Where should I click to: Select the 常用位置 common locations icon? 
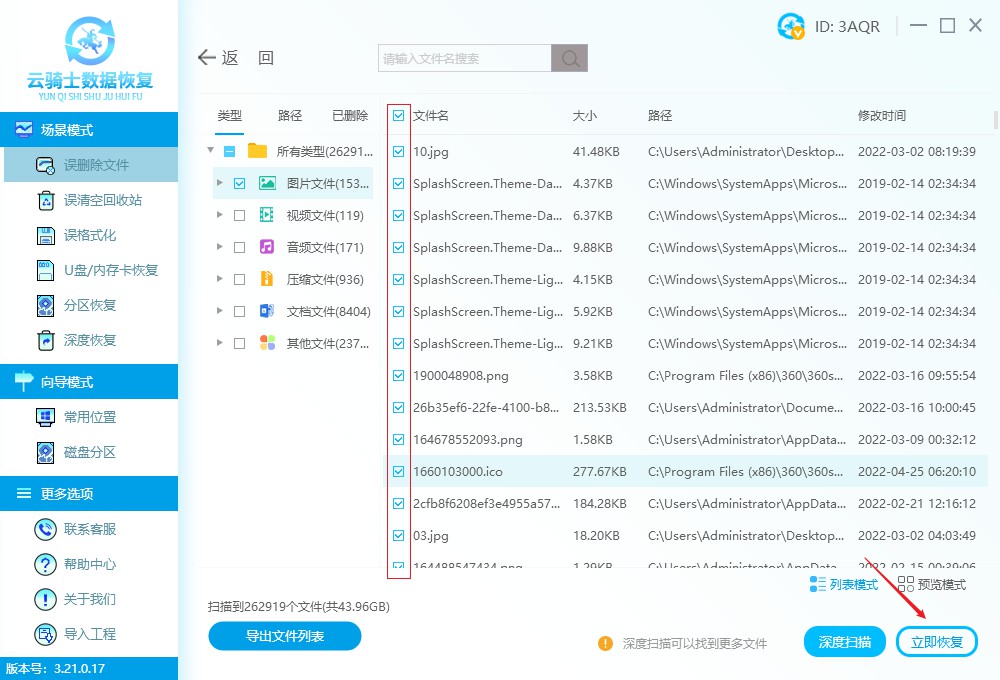45,417
